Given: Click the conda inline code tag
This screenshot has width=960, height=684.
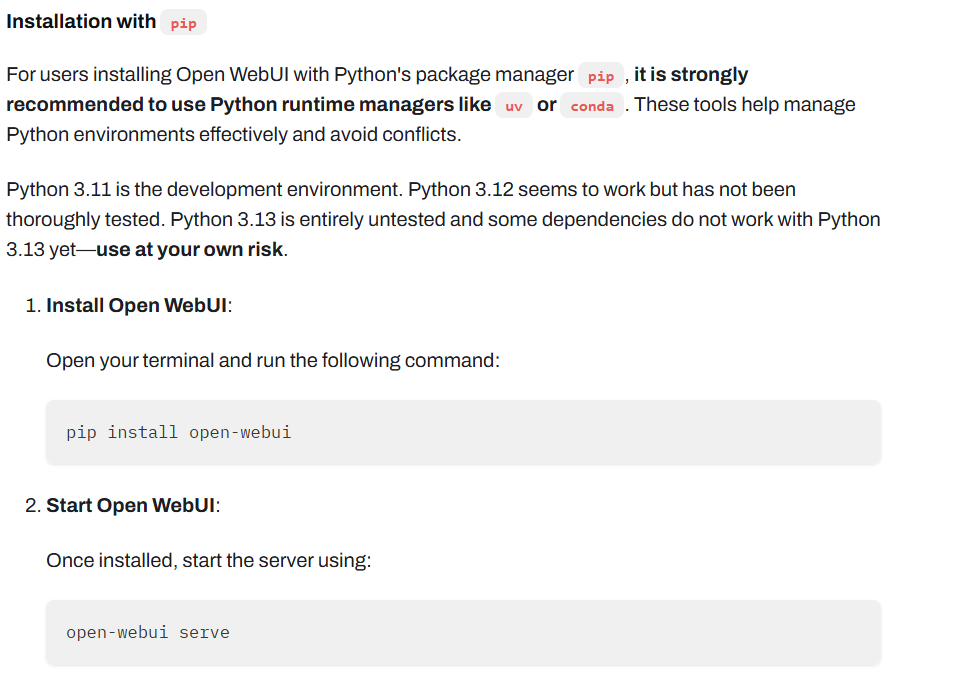Looking at the screenshot, I should (x=592, y=105).
